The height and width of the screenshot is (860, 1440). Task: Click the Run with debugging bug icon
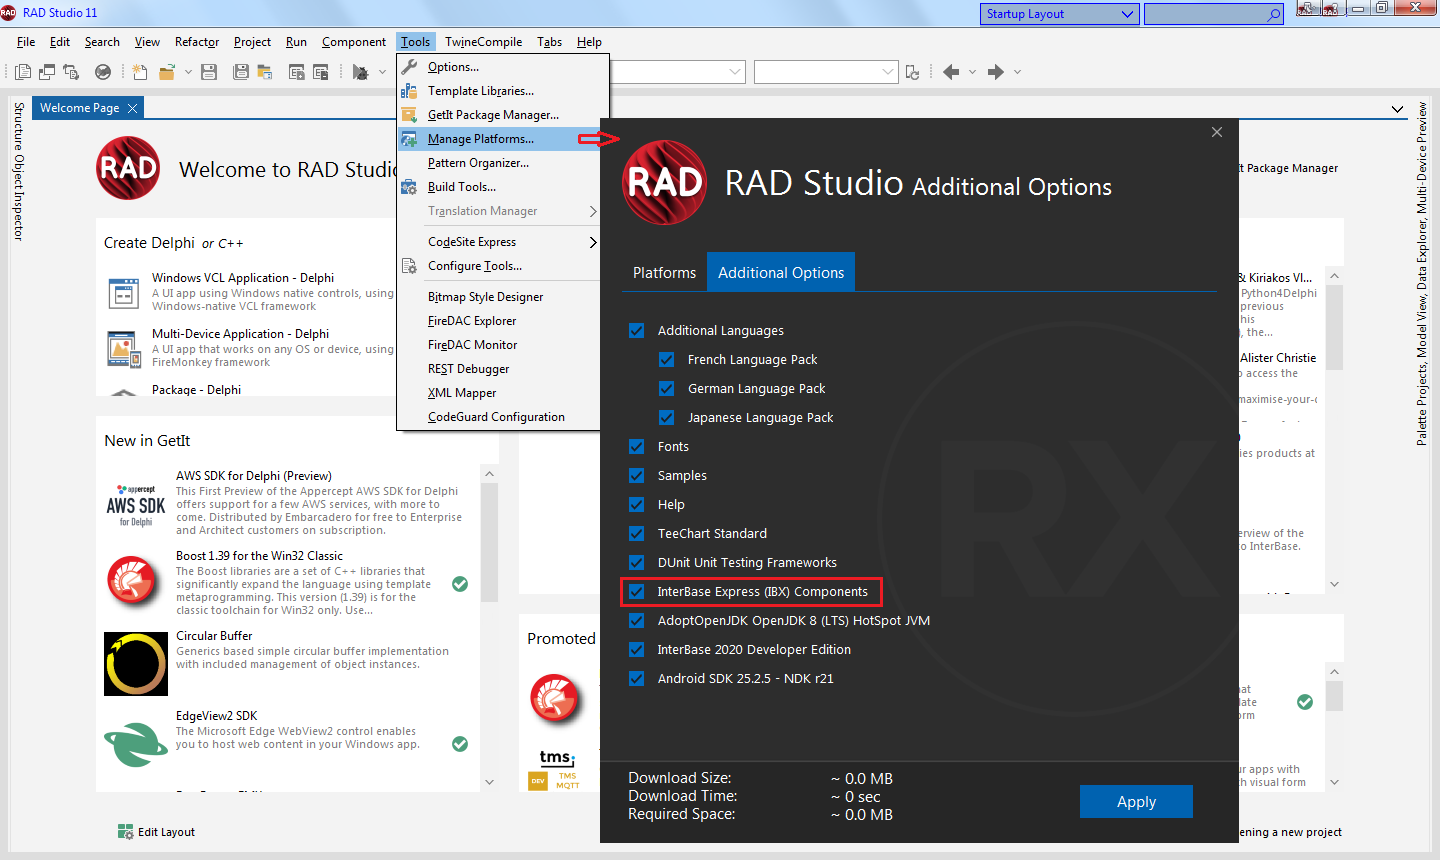(x=361, y=72)
